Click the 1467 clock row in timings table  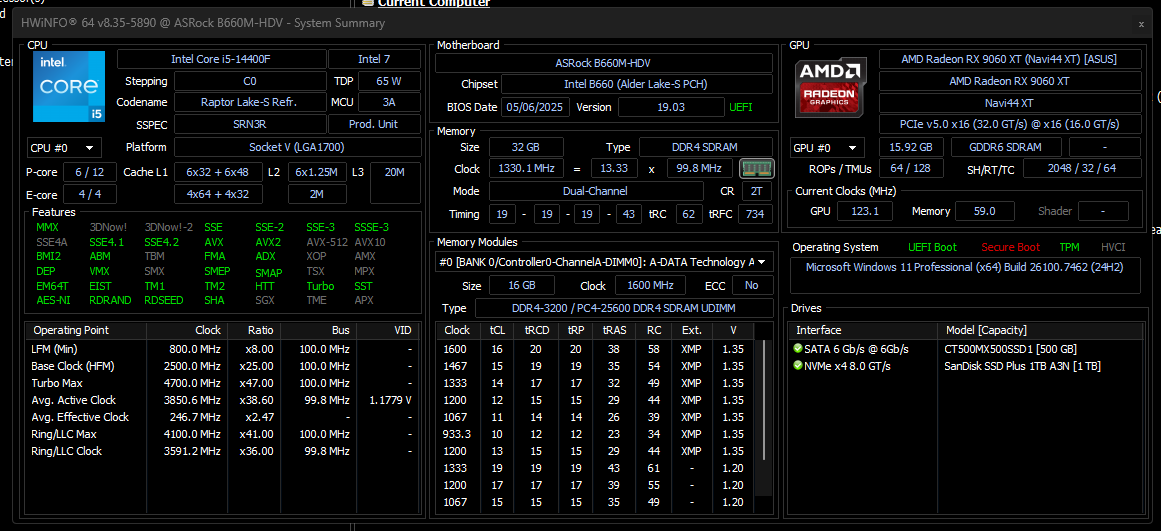pyautogui.click(x=596, y=366)
